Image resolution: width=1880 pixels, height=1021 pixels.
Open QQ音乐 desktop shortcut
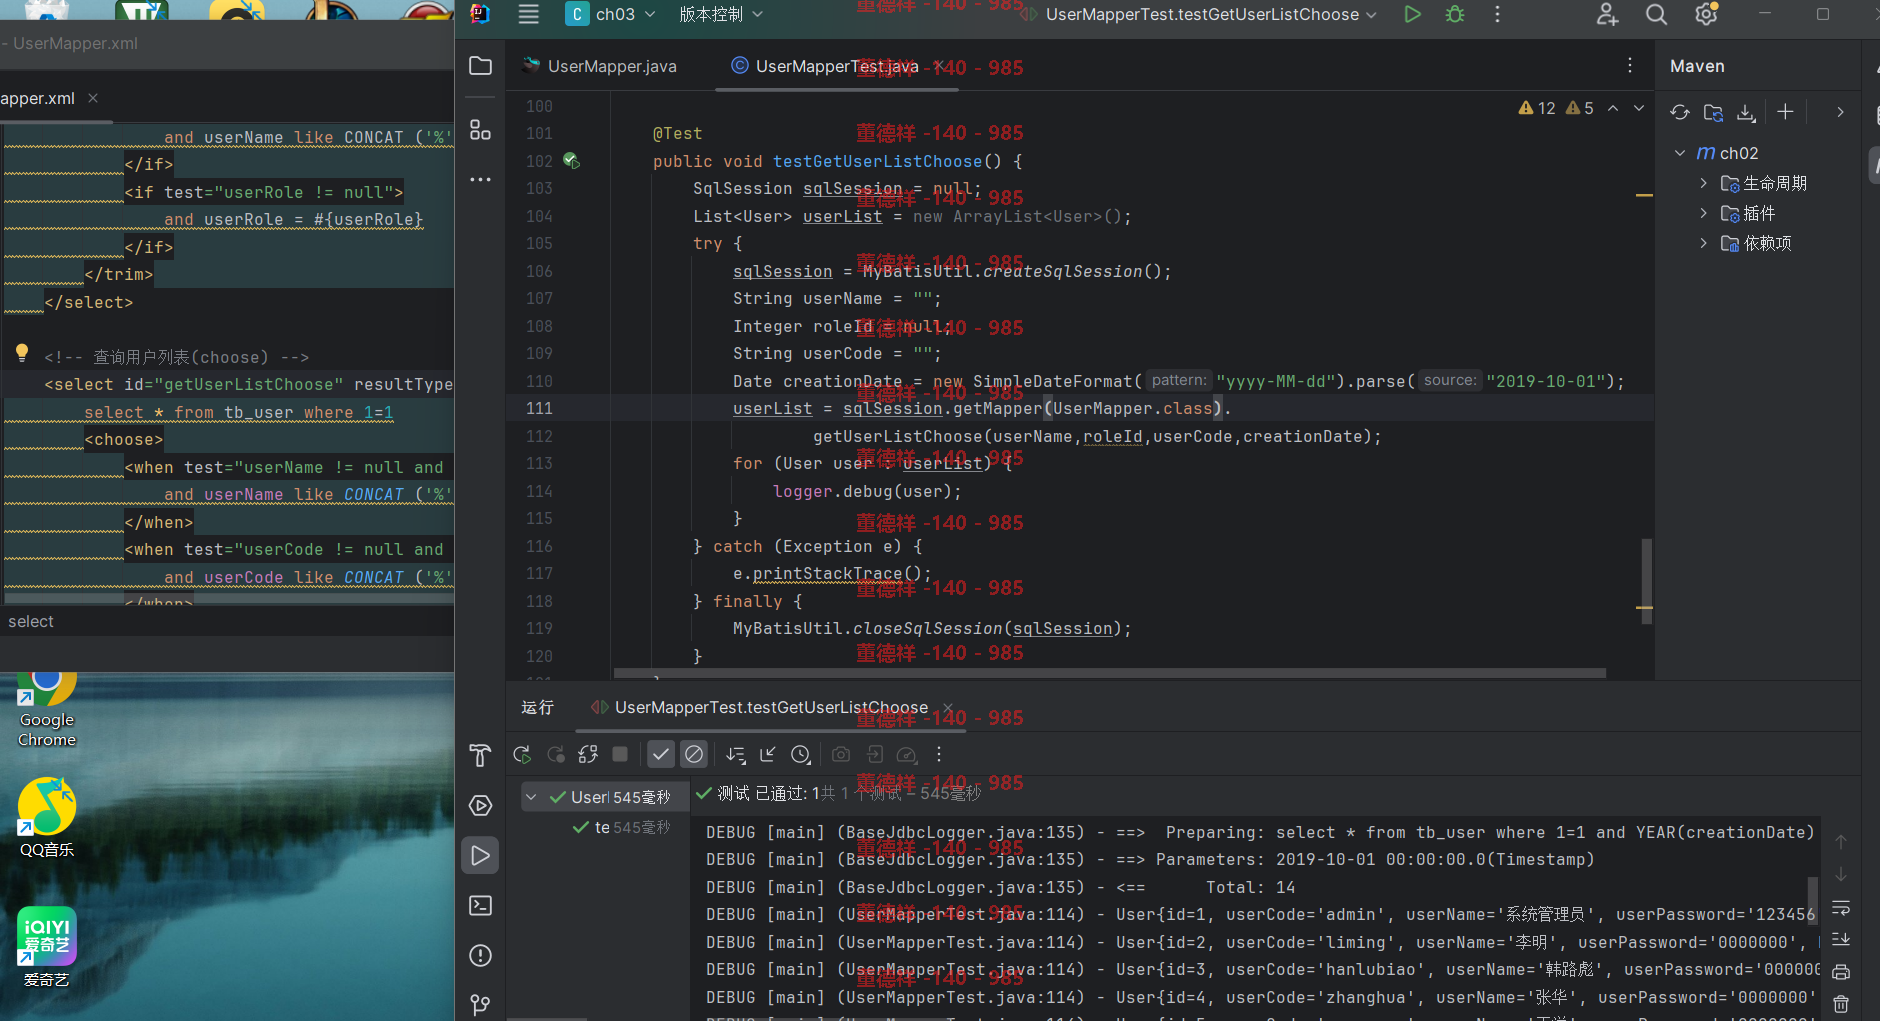[47, 818]
